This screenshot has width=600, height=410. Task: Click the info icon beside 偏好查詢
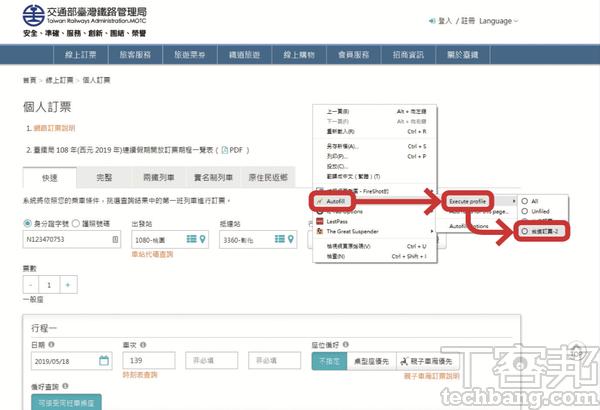(65, 386)
